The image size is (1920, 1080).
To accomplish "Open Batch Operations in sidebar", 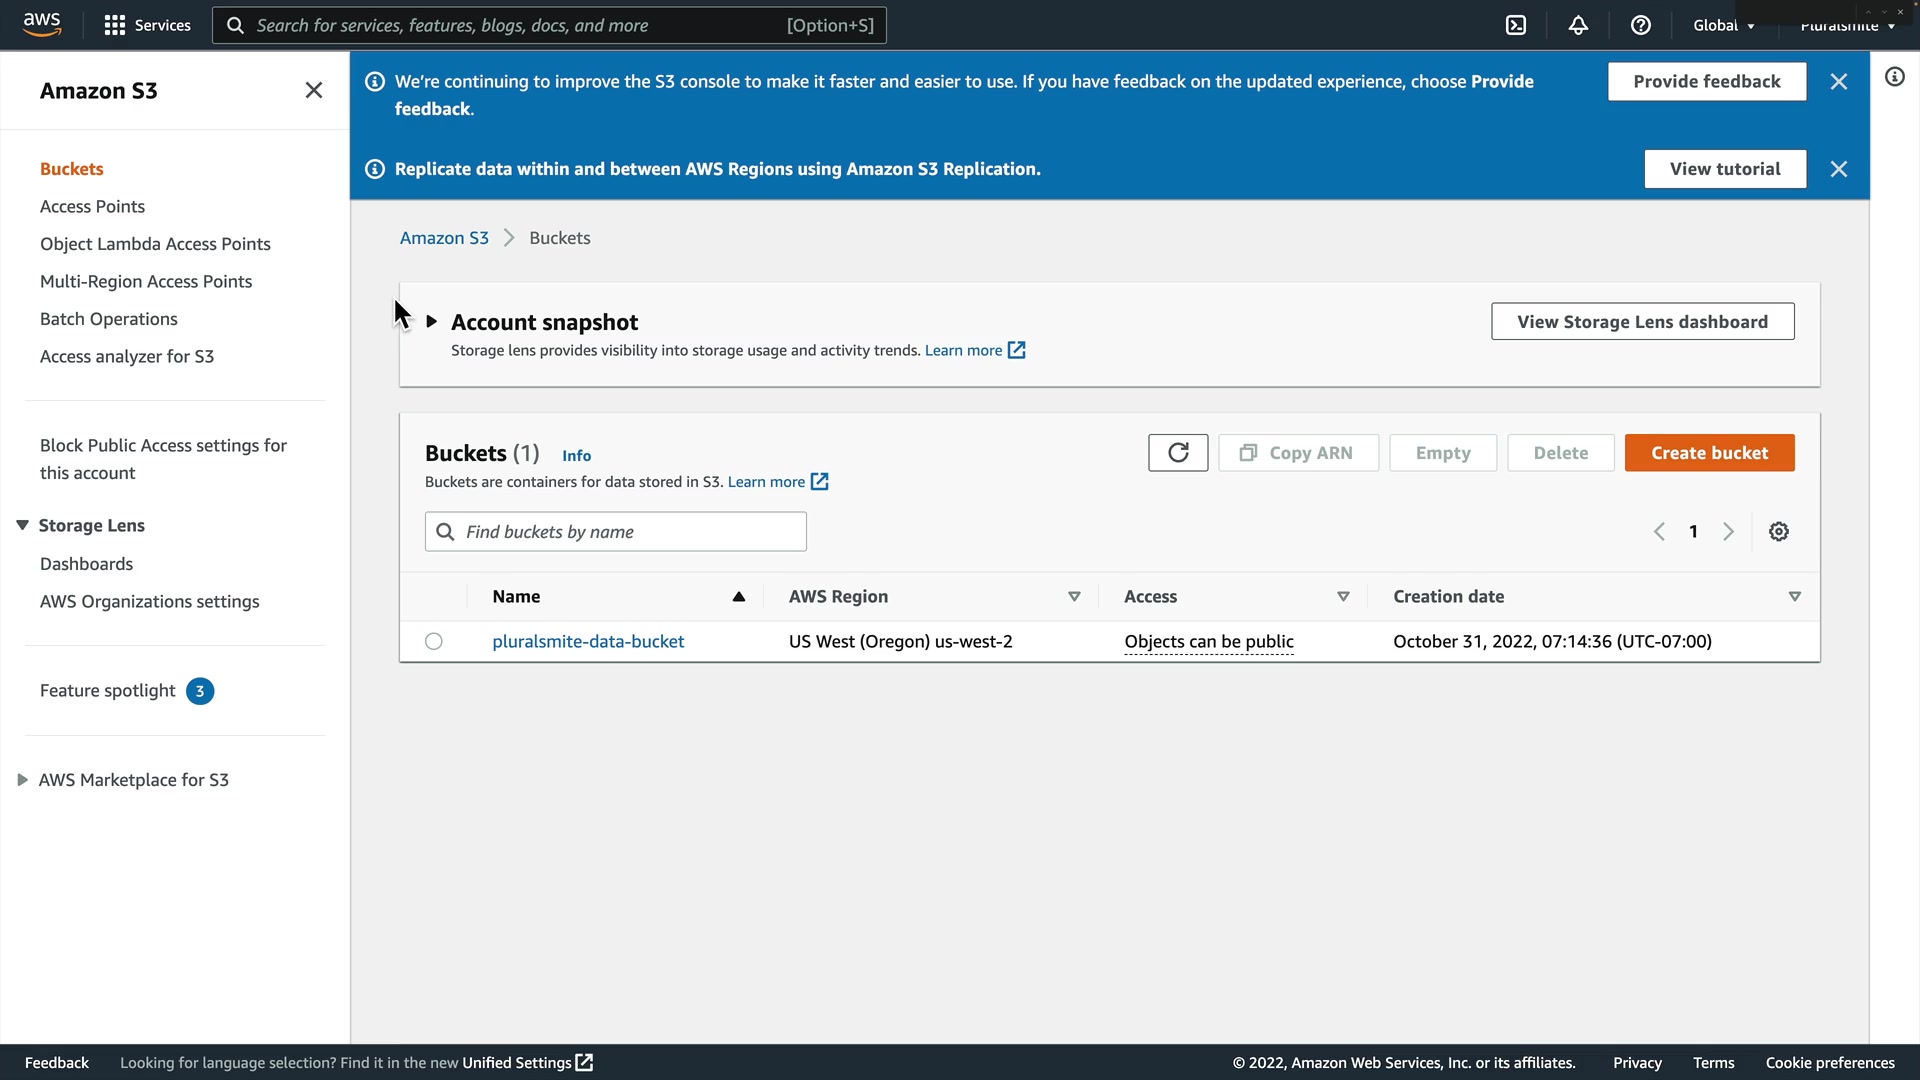I will [x=108, y=319].
